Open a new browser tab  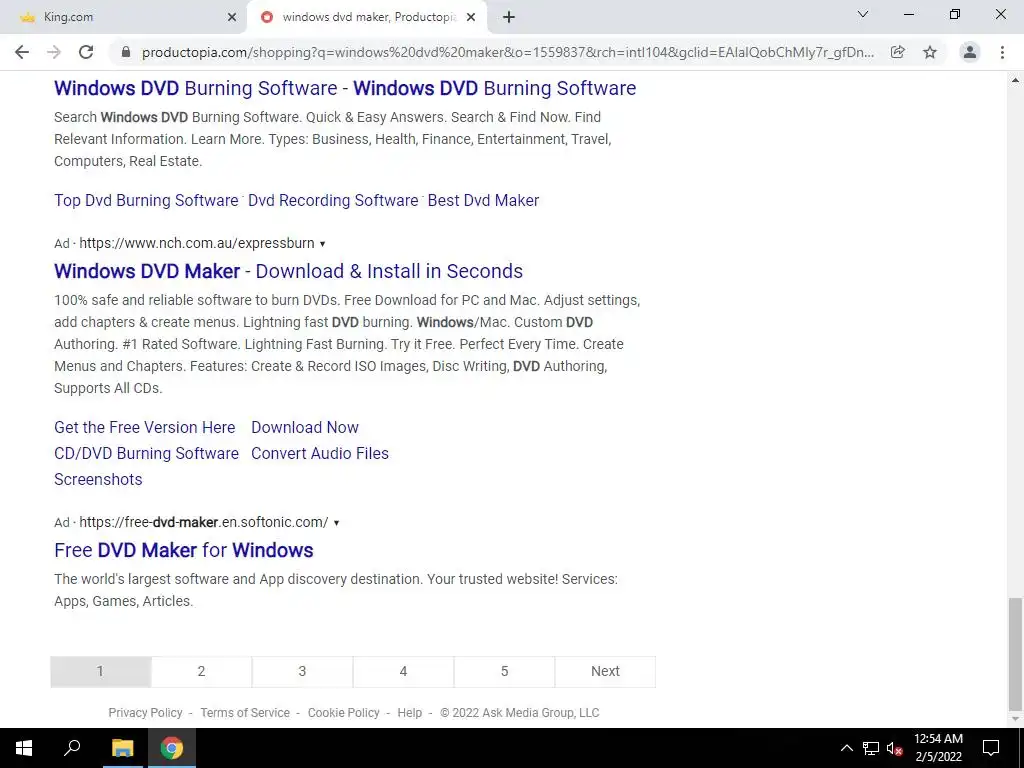coord(509,17)
